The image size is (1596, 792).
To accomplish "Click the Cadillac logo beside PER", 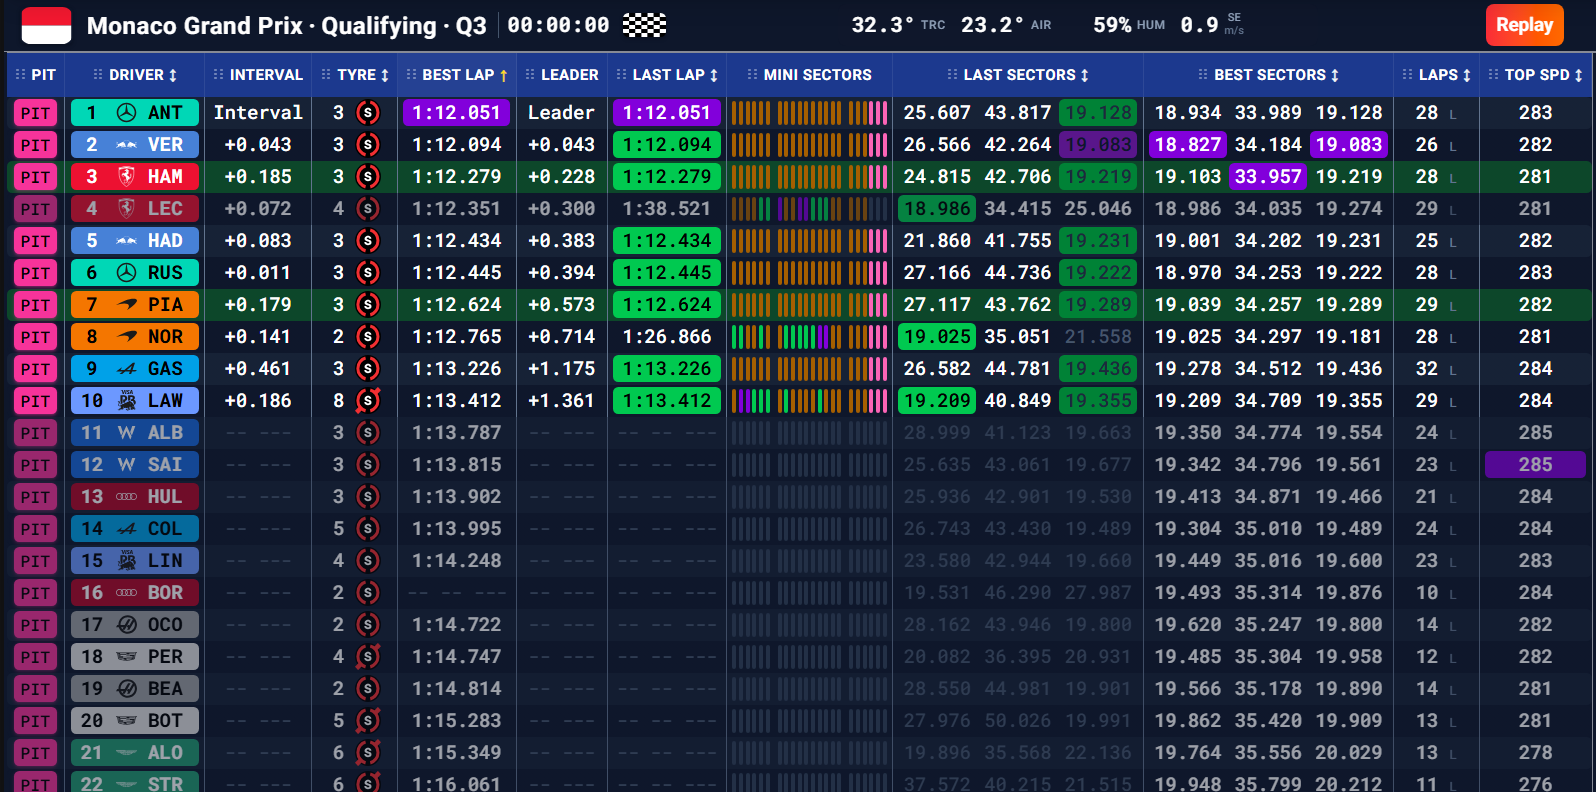I will tap(127, 657).
